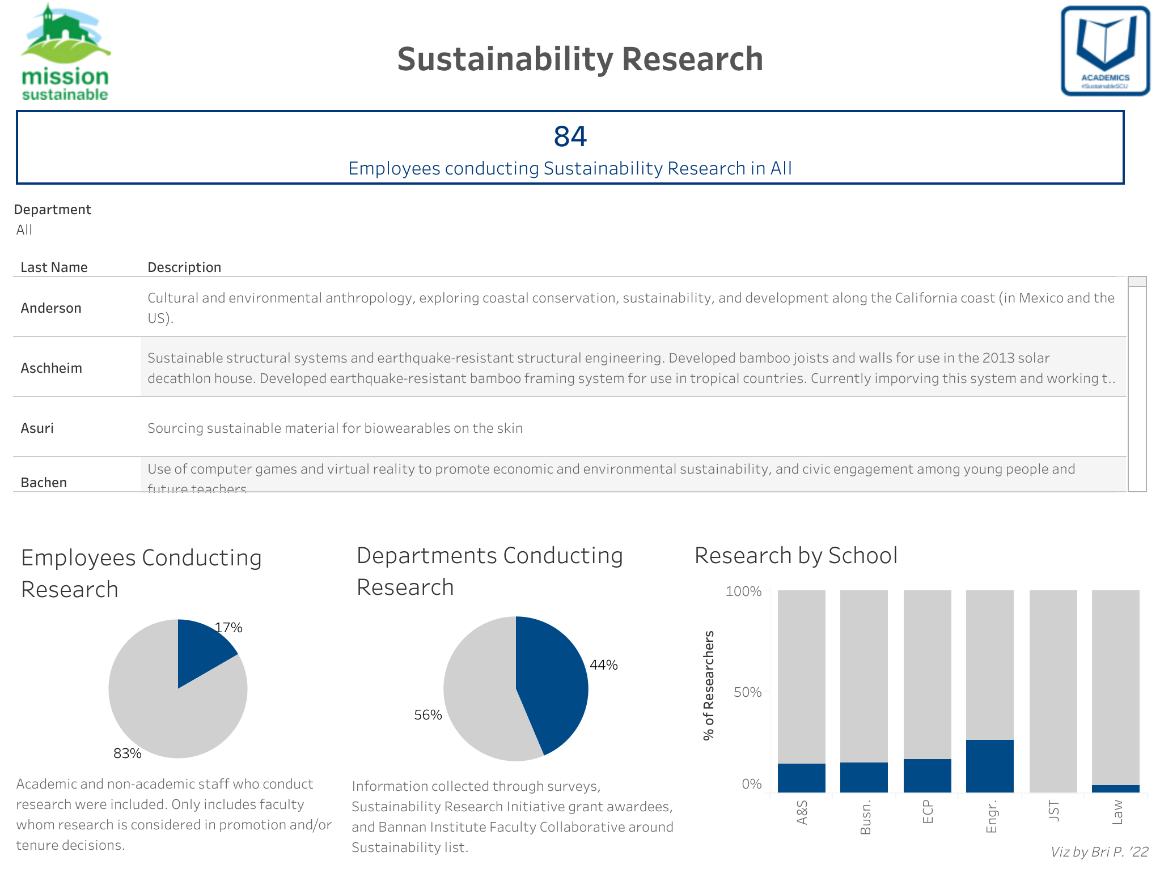Click the Law axis label

click(x=1117, y=812)
